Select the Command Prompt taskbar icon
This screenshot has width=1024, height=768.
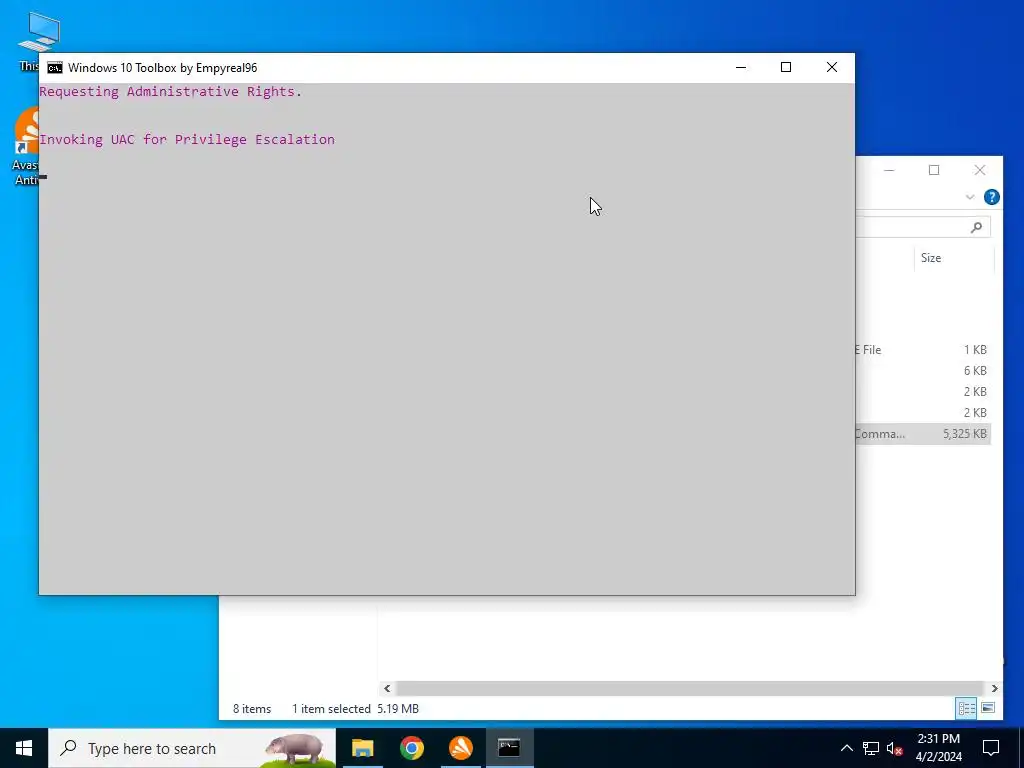[509, 748]
